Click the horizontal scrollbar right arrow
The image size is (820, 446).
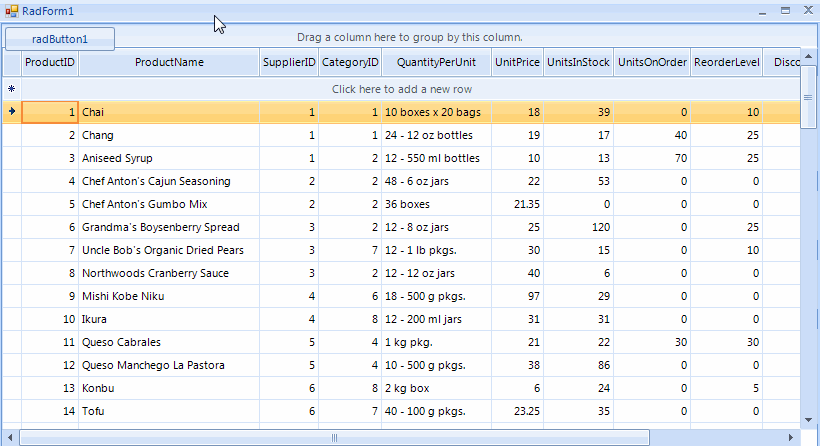(x=791, y=438)
